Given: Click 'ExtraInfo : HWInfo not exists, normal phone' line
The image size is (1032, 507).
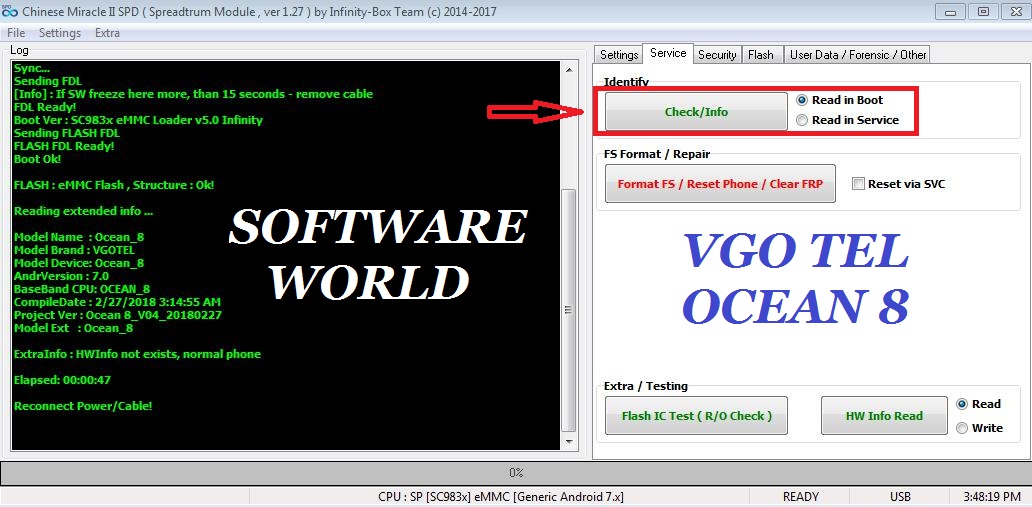Looking at the screenshot, I should [137, 354].
